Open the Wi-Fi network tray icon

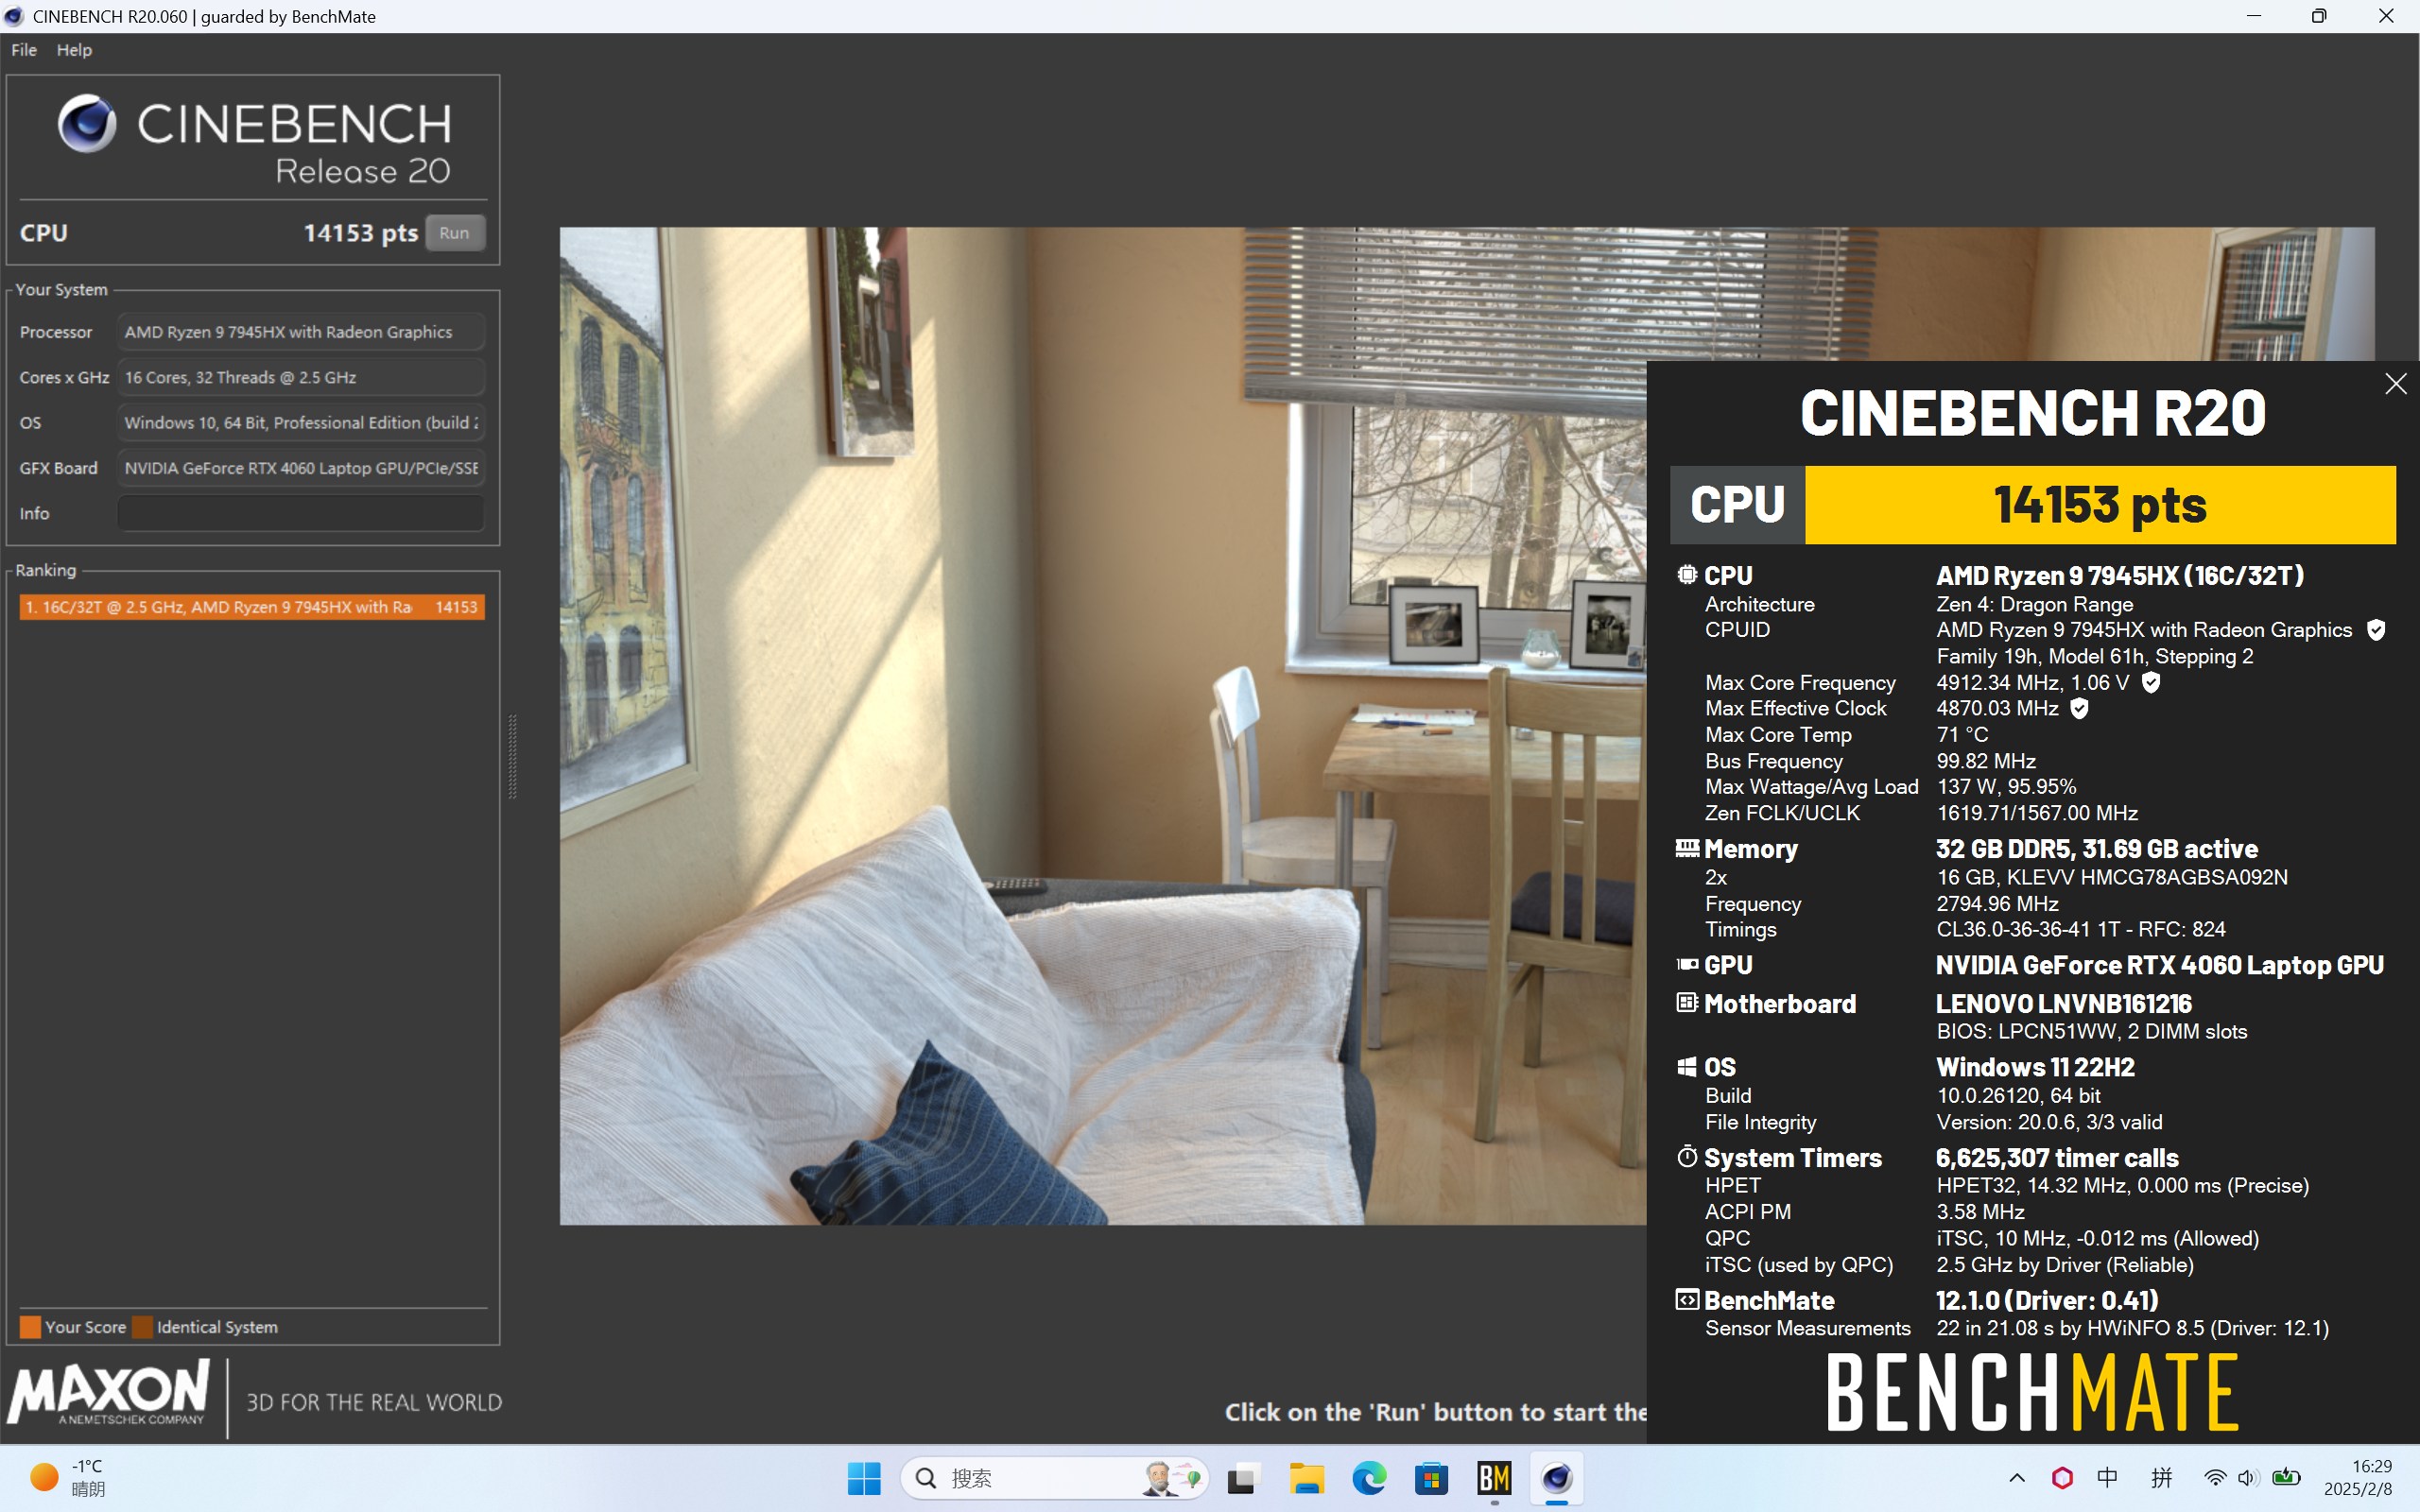point(2215,1478)
